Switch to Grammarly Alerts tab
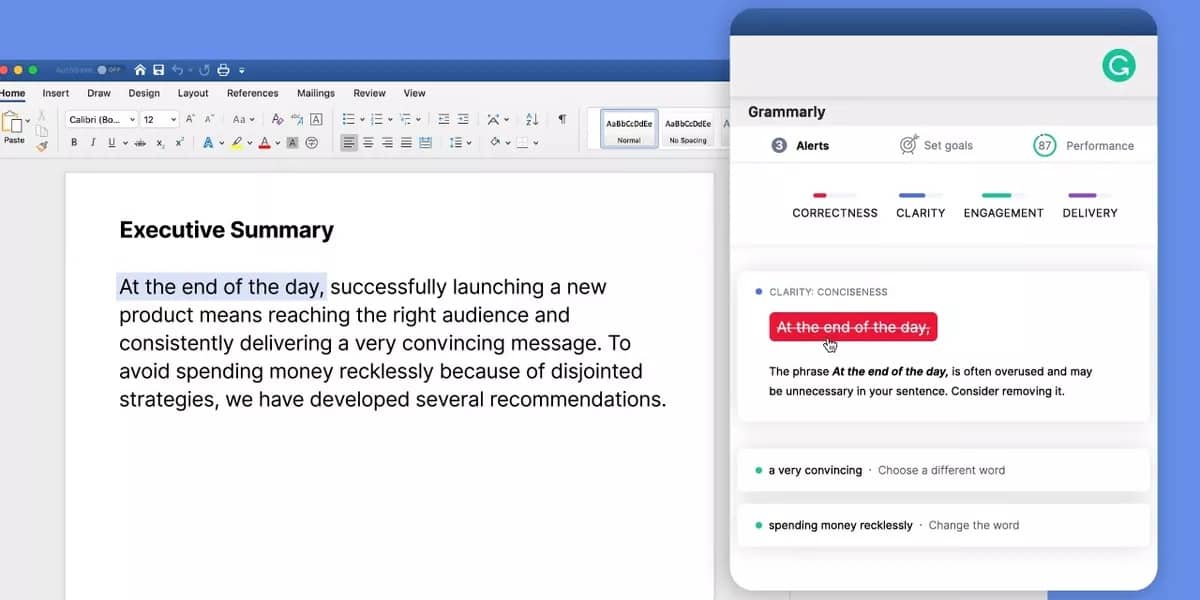 click(801, 145)
